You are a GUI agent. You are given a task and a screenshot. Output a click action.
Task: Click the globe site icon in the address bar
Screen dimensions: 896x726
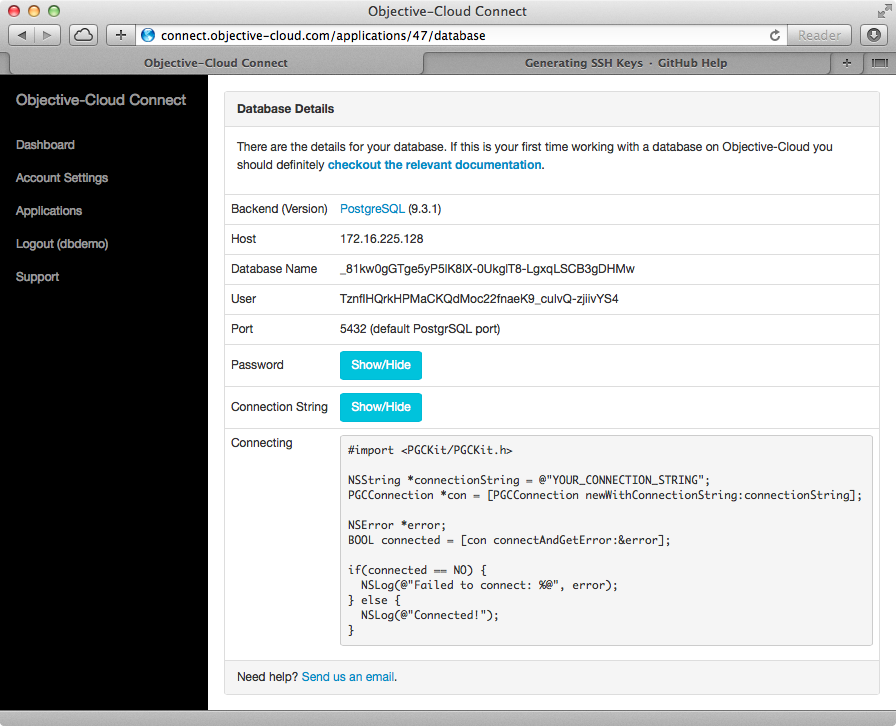click(x=148, y=35)
